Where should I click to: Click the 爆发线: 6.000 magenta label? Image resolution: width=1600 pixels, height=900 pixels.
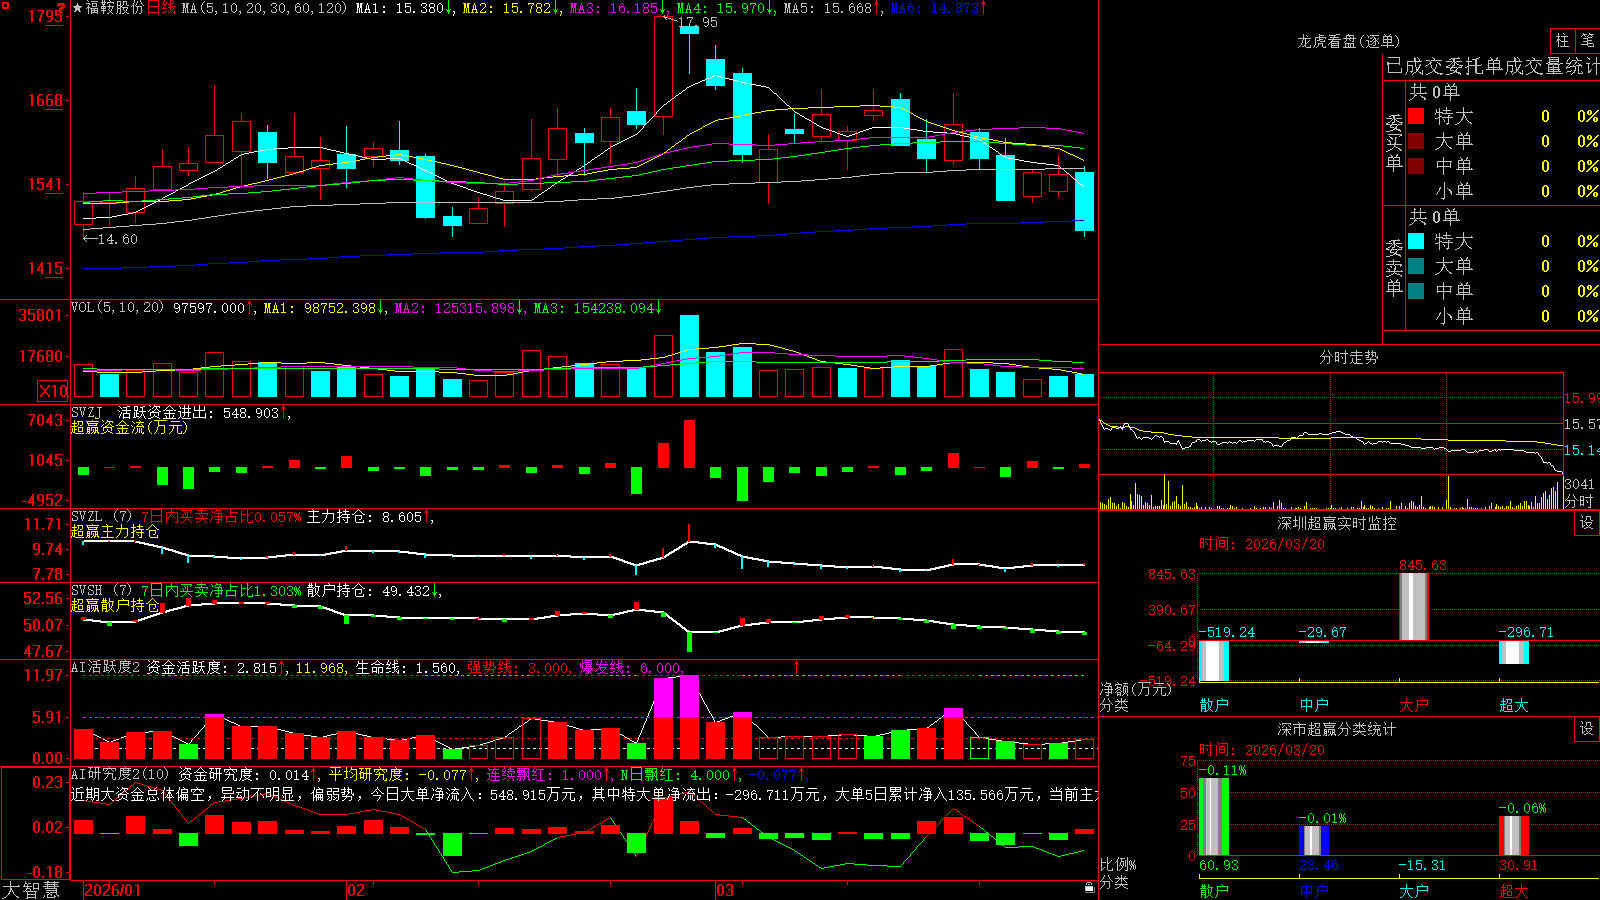click(x=630, y=667)
